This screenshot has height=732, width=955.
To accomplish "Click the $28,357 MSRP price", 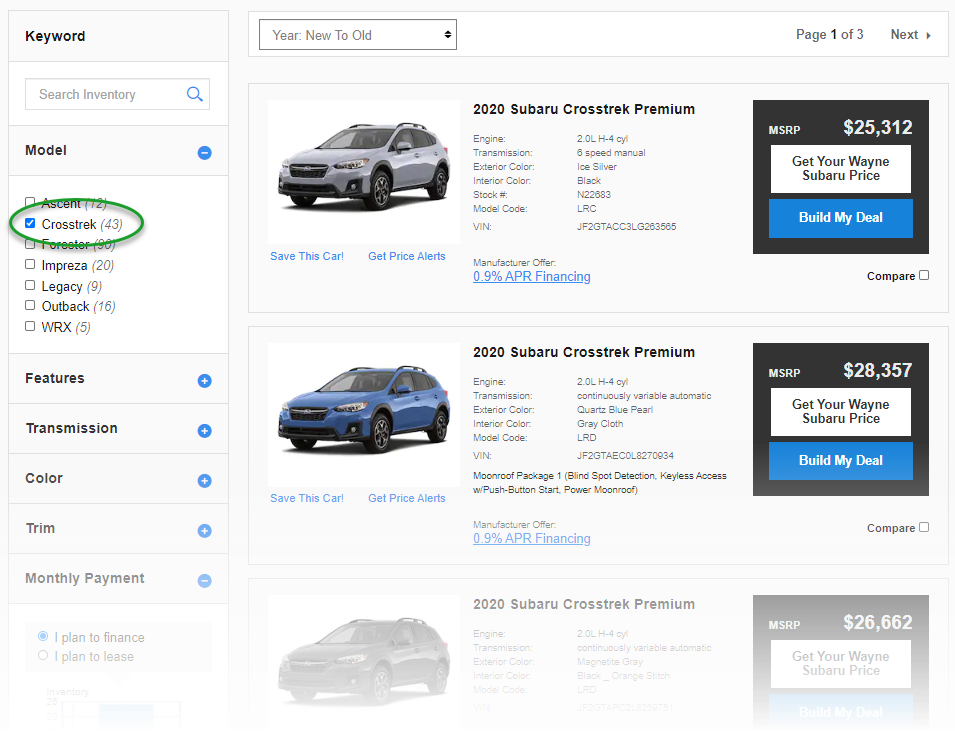I will pyautogui.click(x=878, y=370).
